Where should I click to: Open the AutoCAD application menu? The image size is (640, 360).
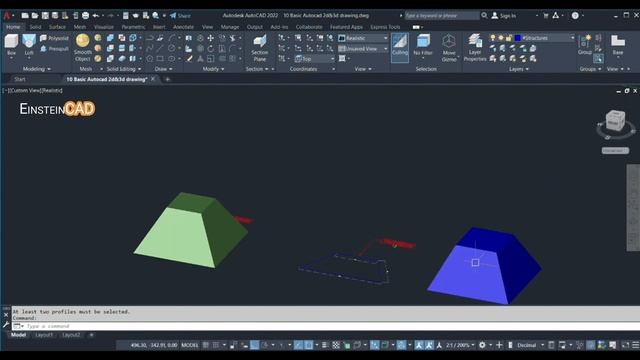7,16
